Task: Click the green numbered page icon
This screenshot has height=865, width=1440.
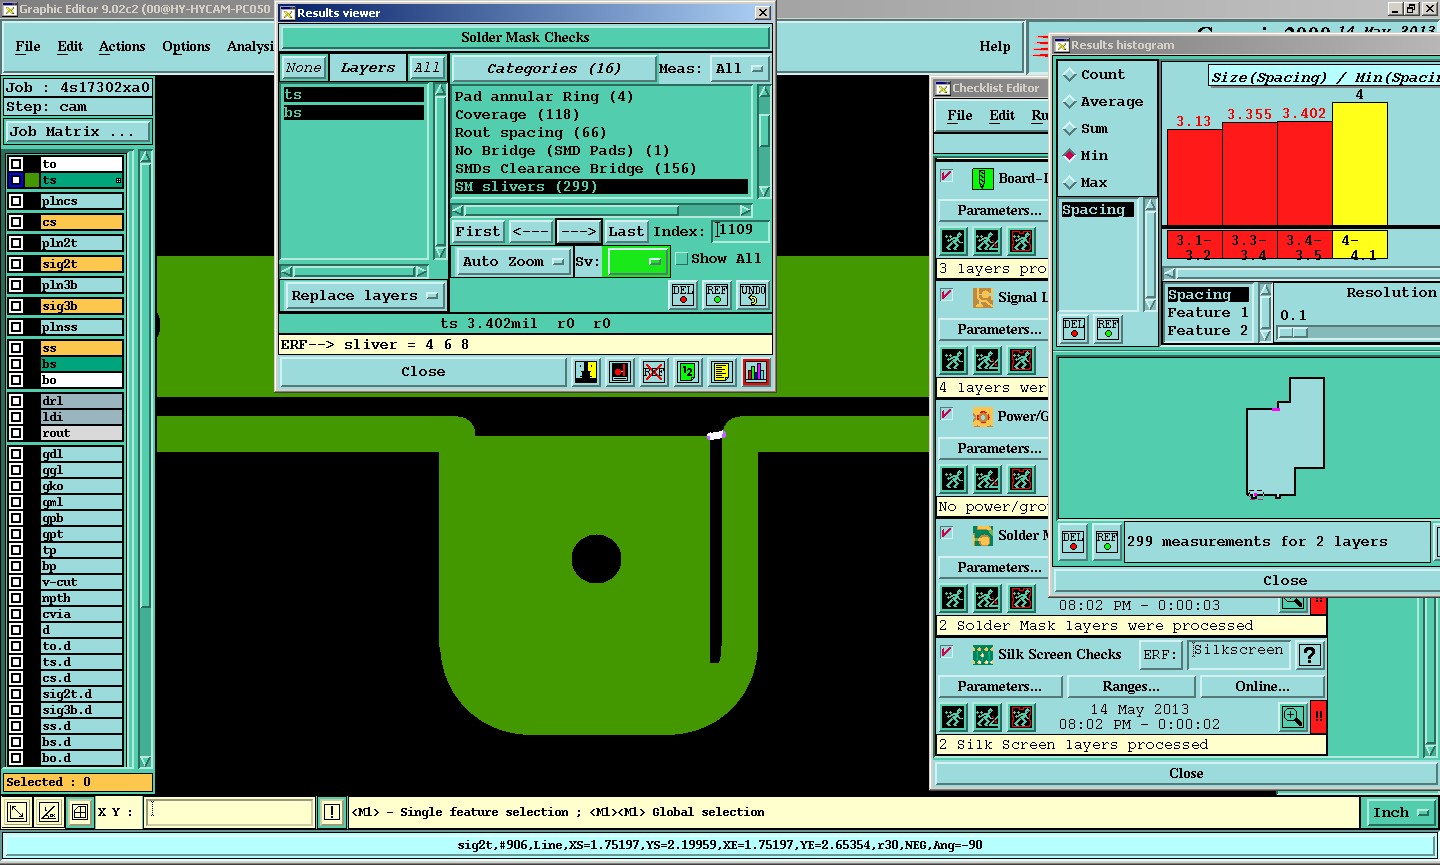Action: pos(687,372)
